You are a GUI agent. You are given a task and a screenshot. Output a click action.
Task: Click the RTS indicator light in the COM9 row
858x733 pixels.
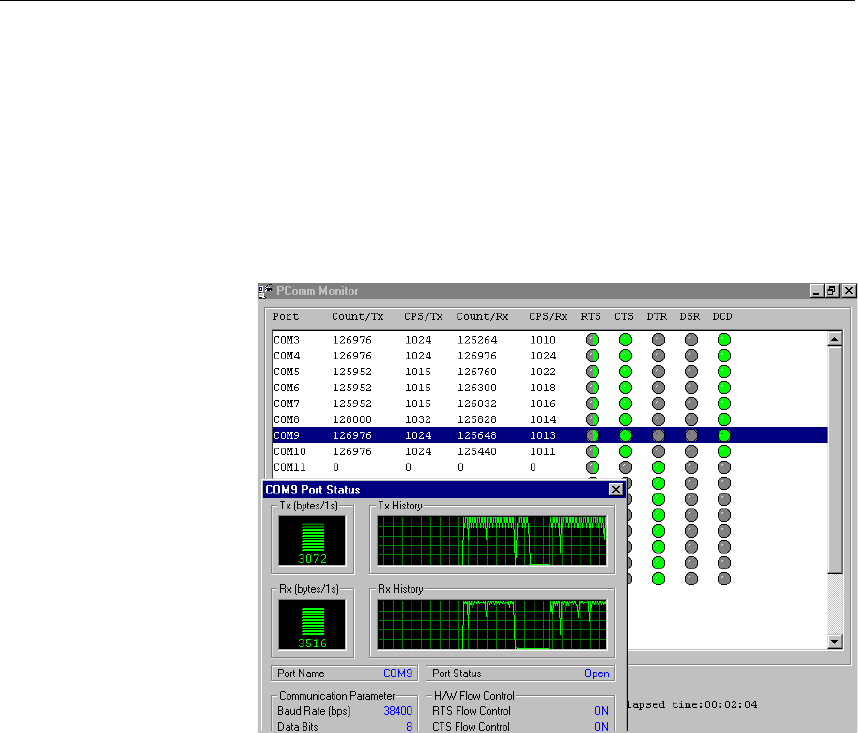tap(592, 435)
